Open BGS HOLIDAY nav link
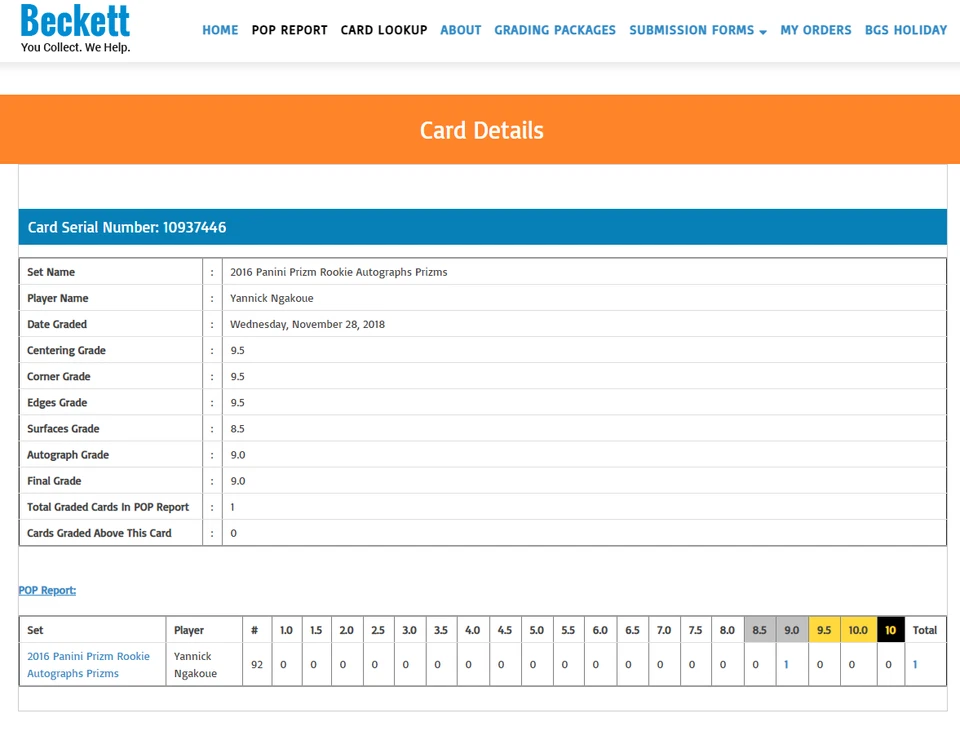Viewport: 960px width, 731px height. click(906, 30)
